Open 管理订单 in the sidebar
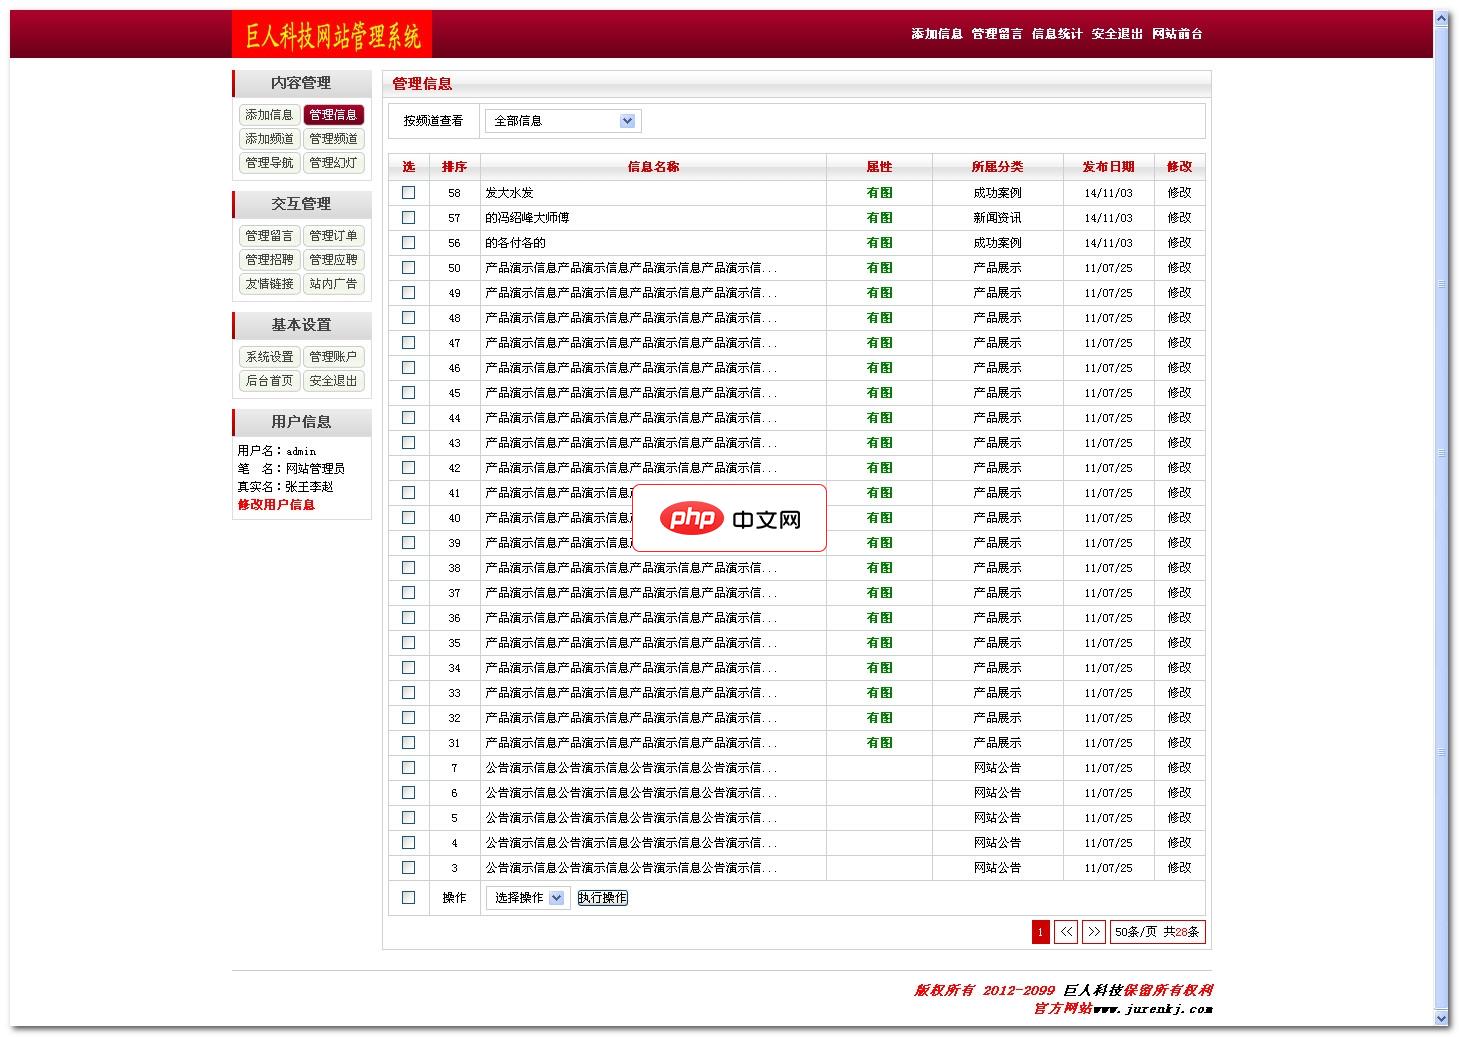 point(333,236)
